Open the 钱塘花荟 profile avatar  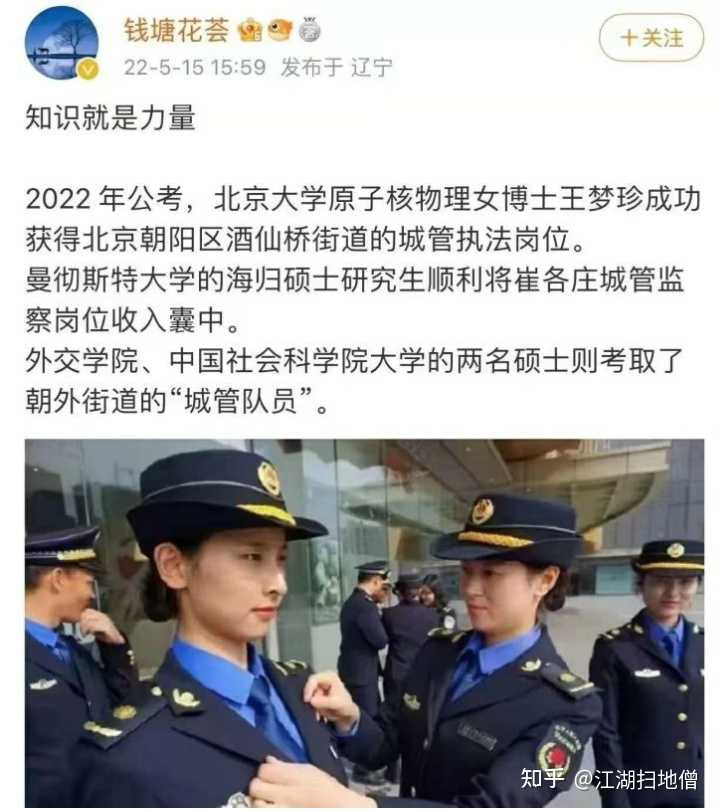[61, 42]
